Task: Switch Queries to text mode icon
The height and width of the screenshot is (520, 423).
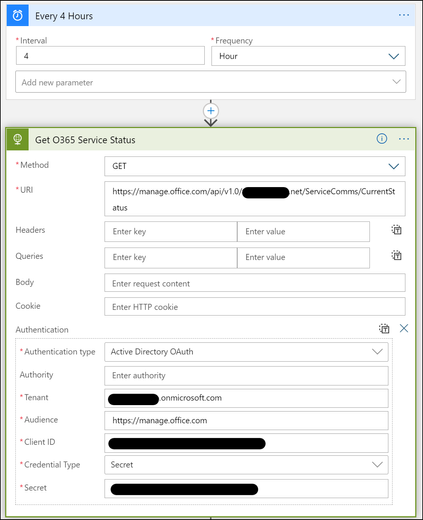Action: pos(396,256)
